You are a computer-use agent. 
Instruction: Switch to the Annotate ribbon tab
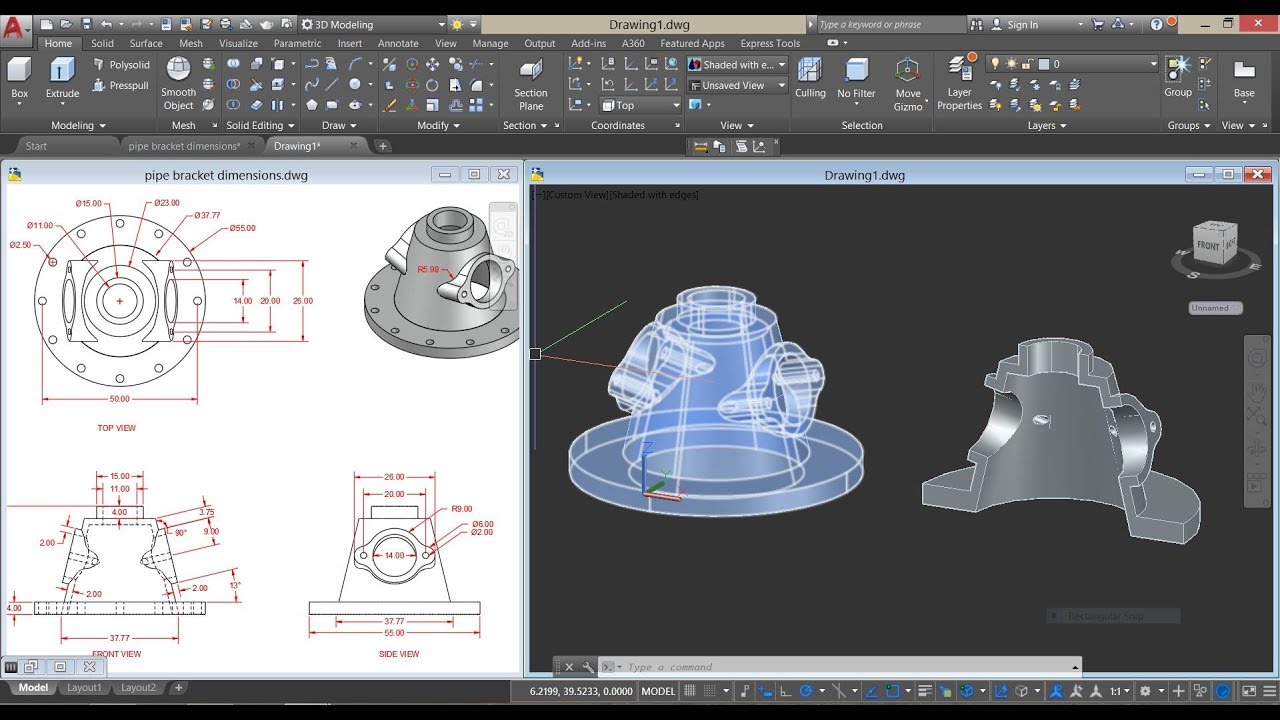click(398, 43)
